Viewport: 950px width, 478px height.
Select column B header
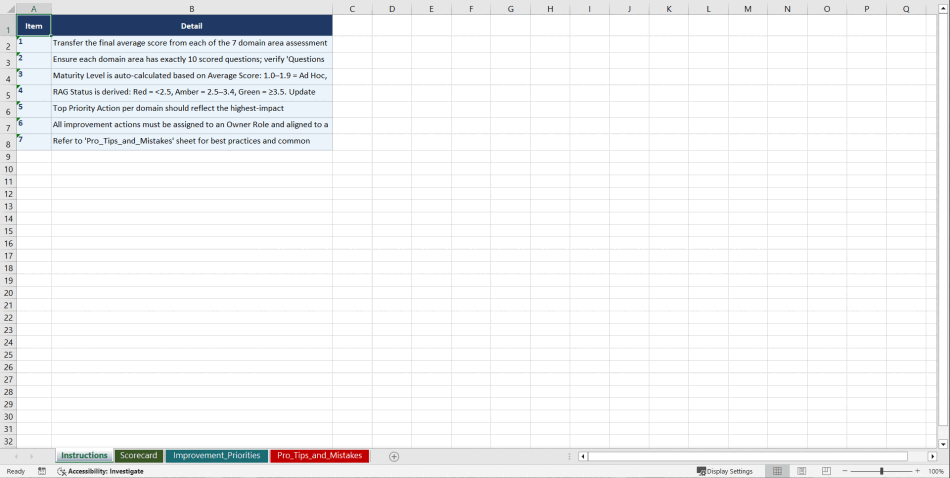pyautogui.click(x=191, y=9)
